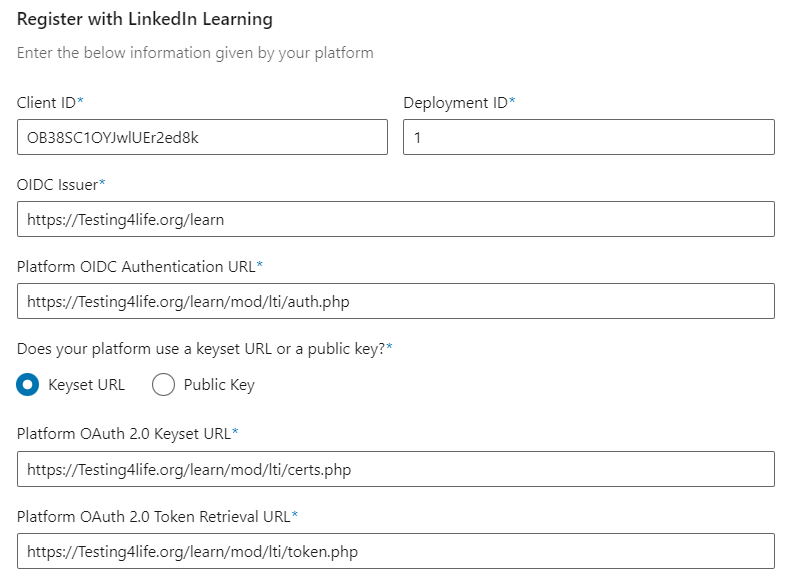Click the 'Public Key' option label

tap(219, 385)
